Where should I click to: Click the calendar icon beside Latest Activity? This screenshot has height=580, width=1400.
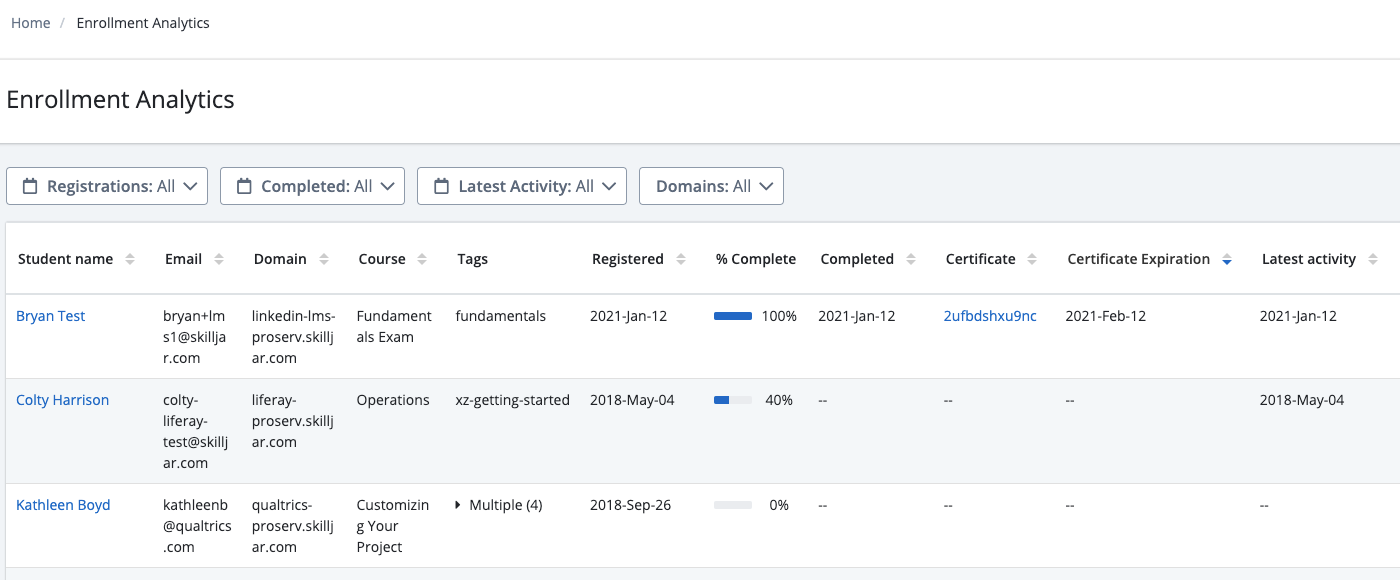[441, 186]
